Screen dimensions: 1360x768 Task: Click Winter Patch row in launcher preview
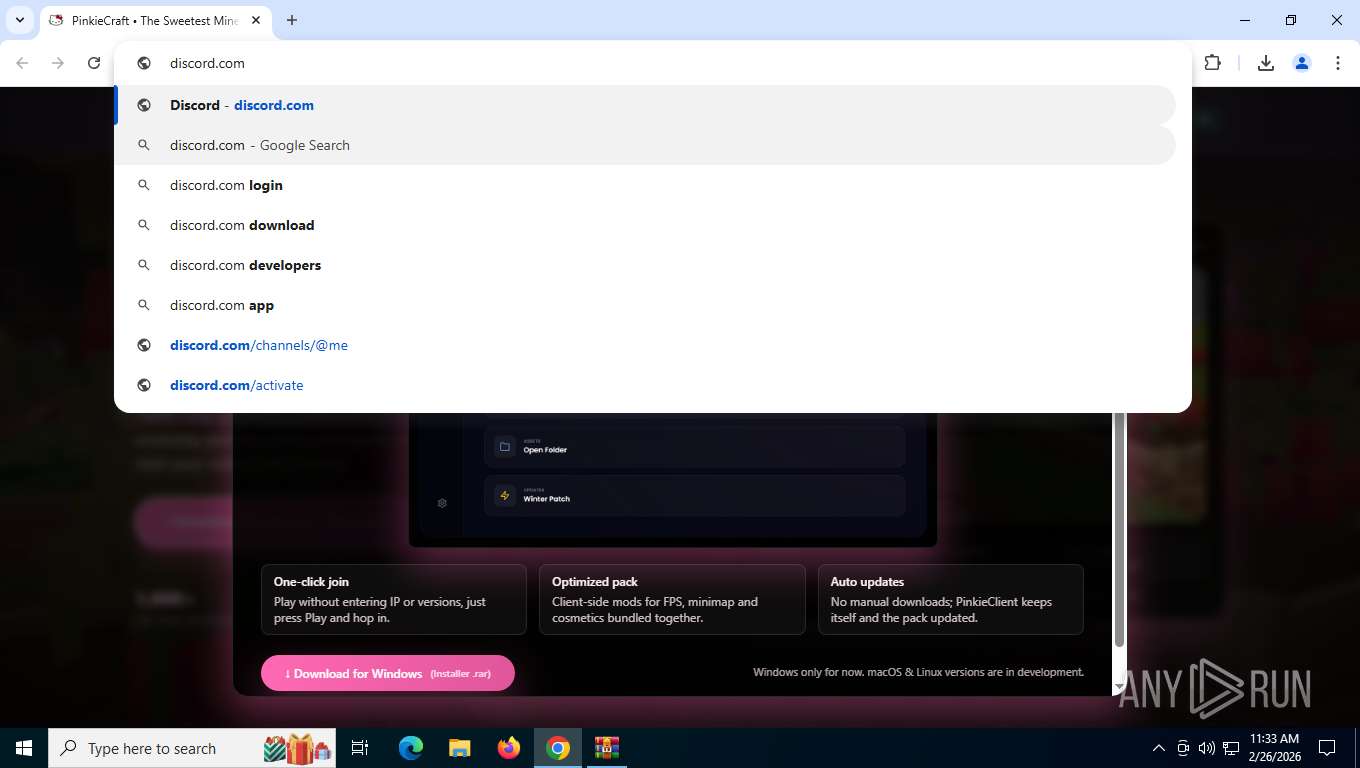[694, 495]
